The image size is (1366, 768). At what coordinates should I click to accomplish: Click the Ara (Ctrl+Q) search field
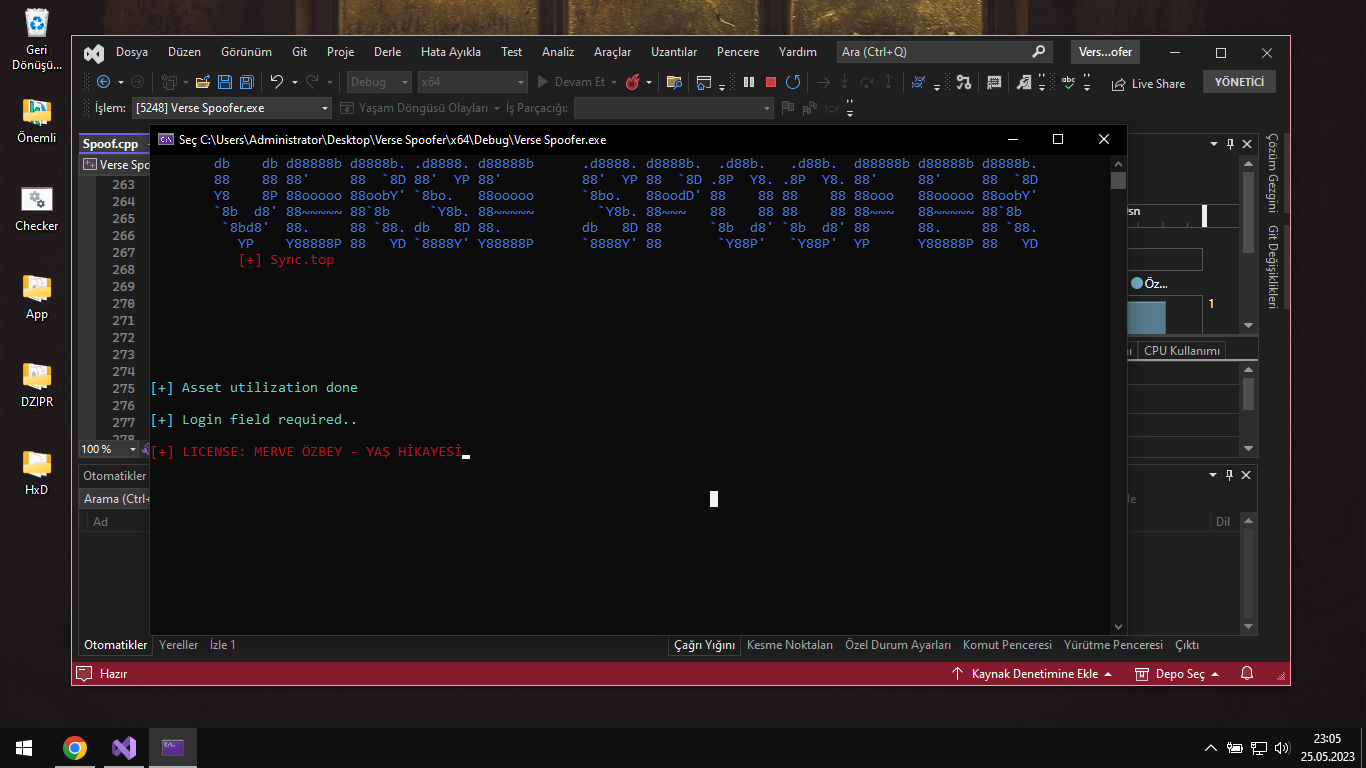[x=944, y=52]
